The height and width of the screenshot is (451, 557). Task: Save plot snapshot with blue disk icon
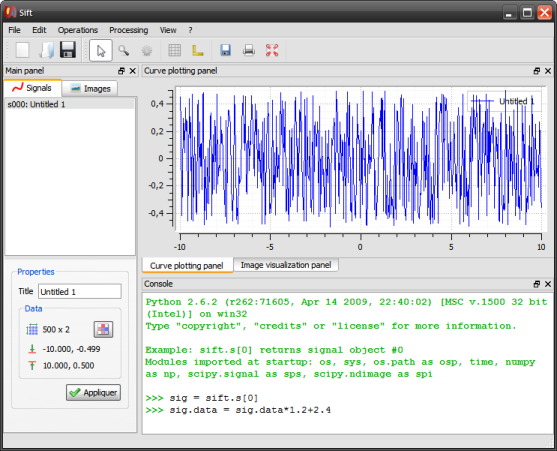tap(226, 50)
